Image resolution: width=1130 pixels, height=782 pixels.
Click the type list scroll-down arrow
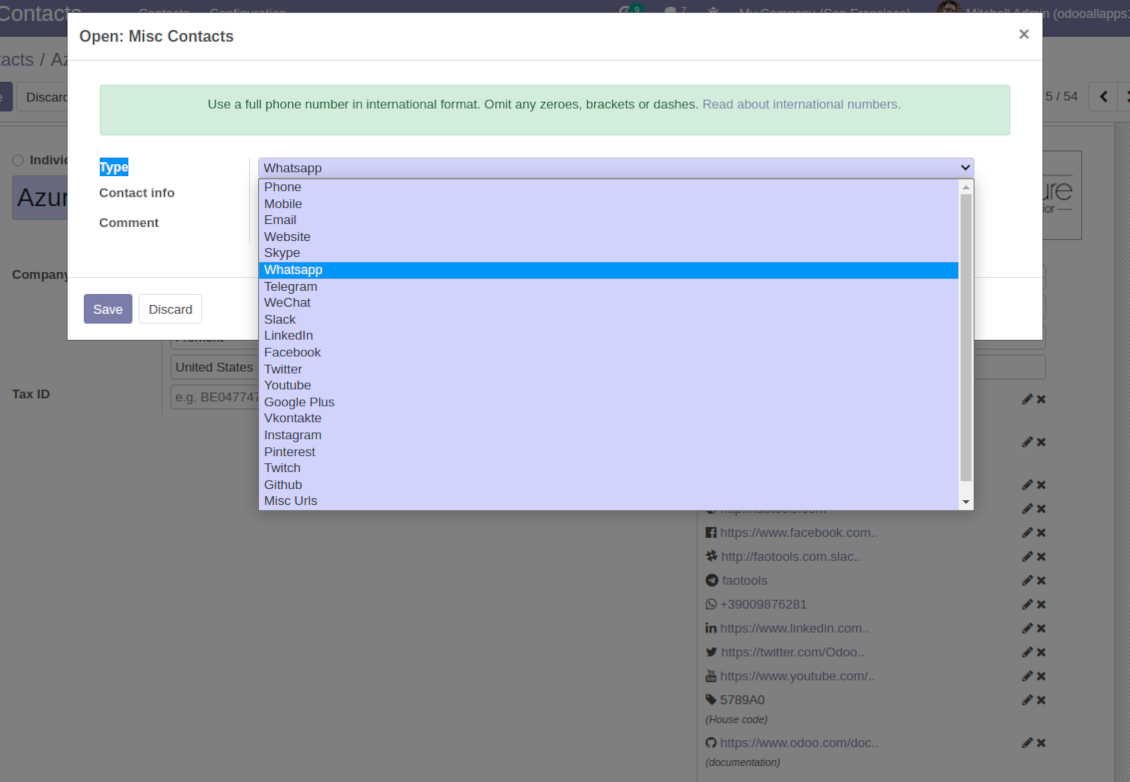[x=966, y=502]
